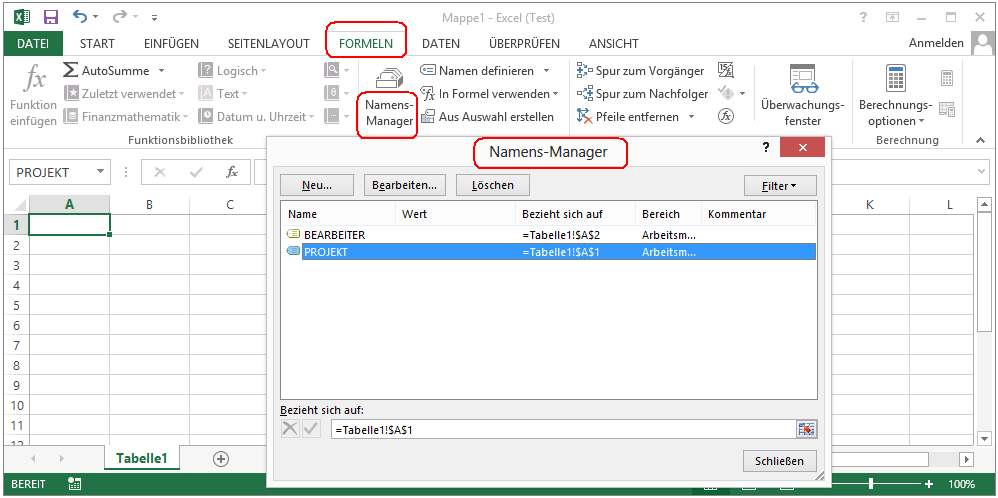Click the undo arrow icon

[80, 16]
